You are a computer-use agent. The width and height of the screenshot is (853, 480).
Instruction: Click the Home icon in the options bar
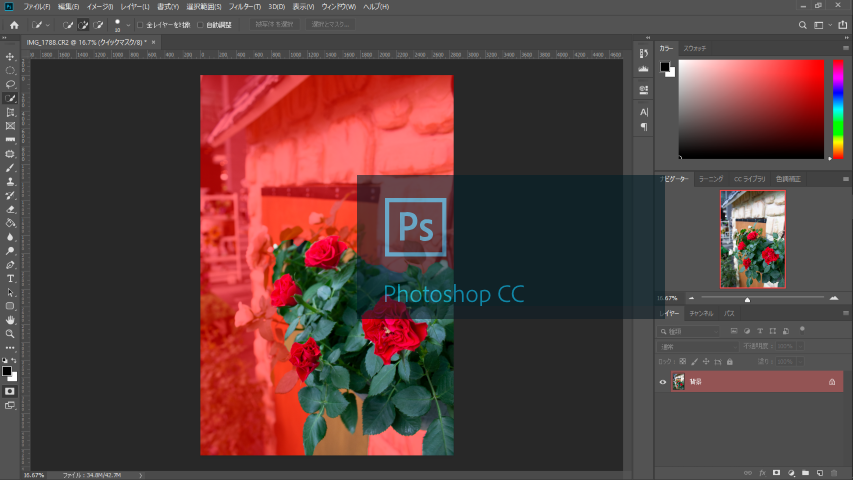coord(14,24)
